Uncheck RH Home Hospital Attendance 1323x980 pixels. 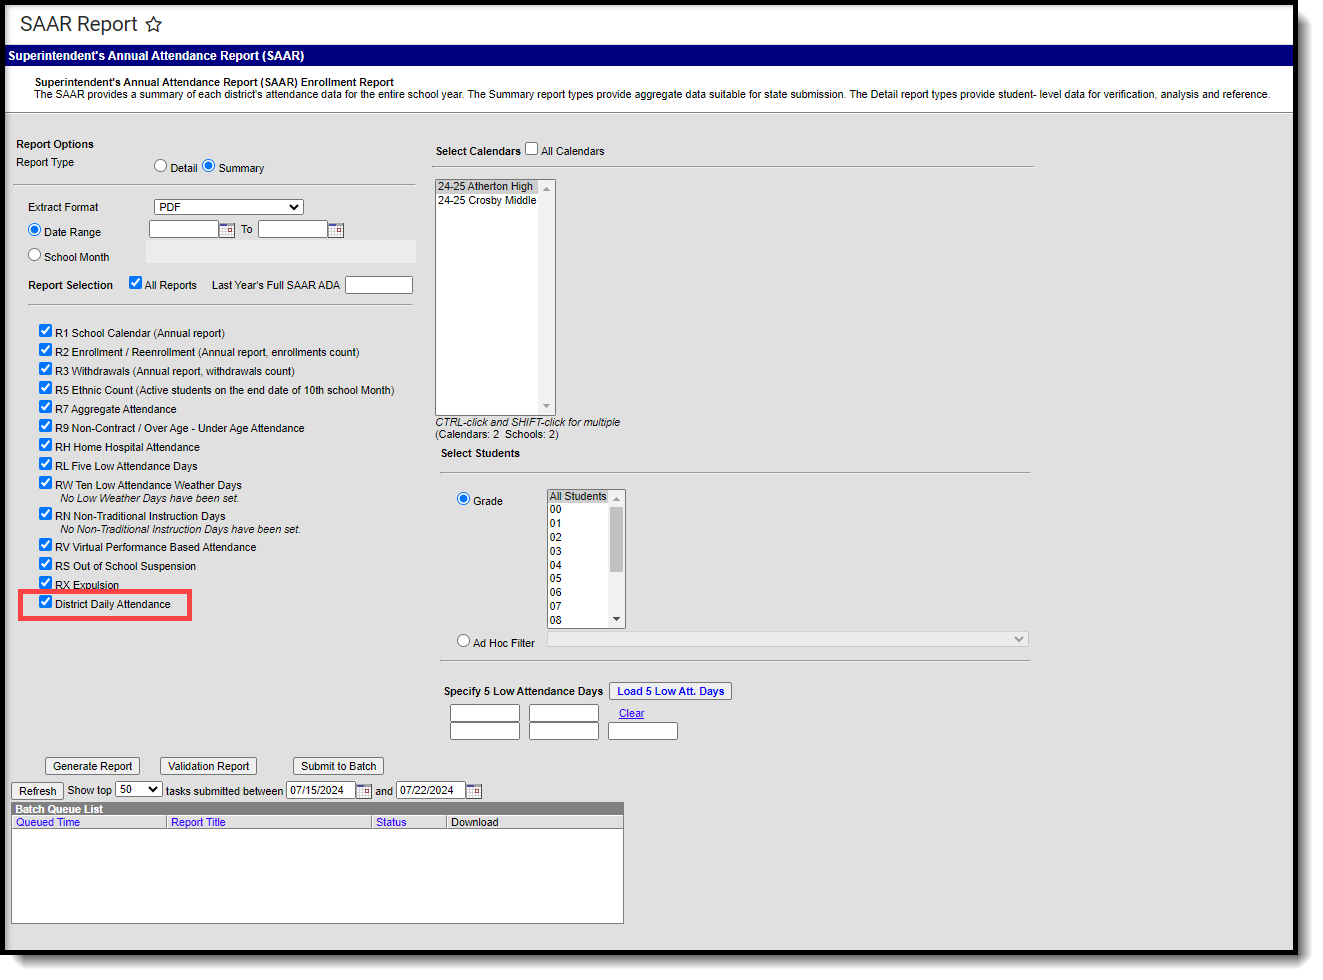pyautogui.click(x=46, y=445)
